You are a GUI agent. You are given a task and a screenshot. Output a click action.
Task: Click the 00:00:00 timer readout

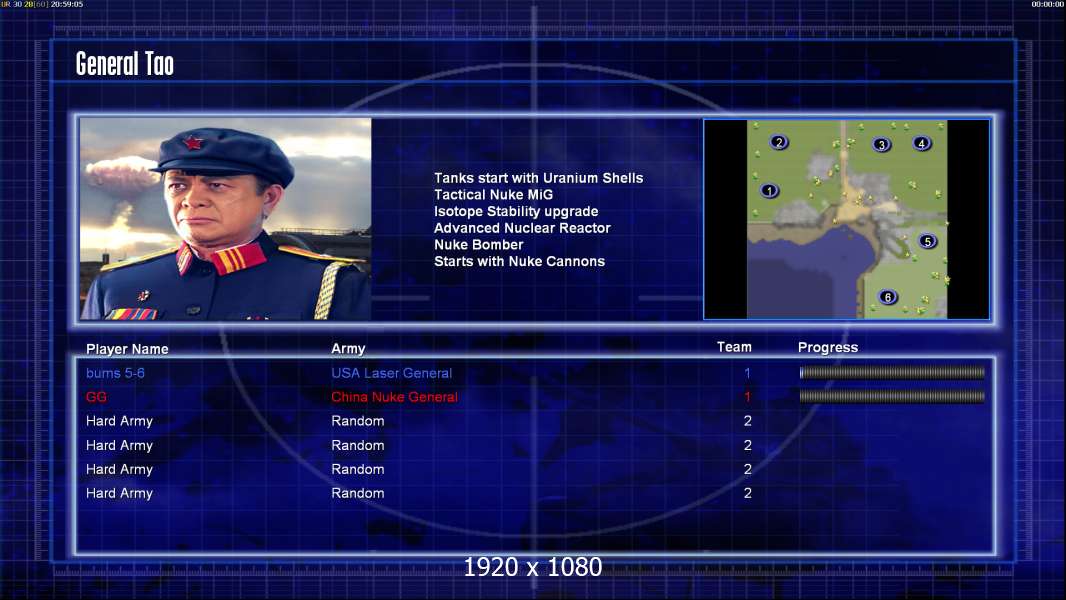click(x=1048, y=4)
